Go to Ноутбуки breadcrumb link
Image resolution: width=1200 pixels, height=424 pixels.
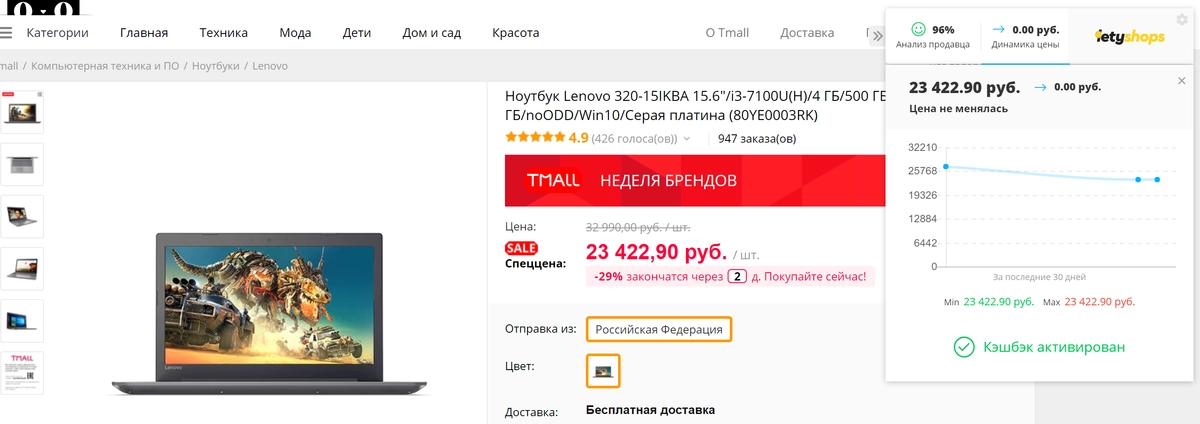pyautogui.click(x=215, y=66)
